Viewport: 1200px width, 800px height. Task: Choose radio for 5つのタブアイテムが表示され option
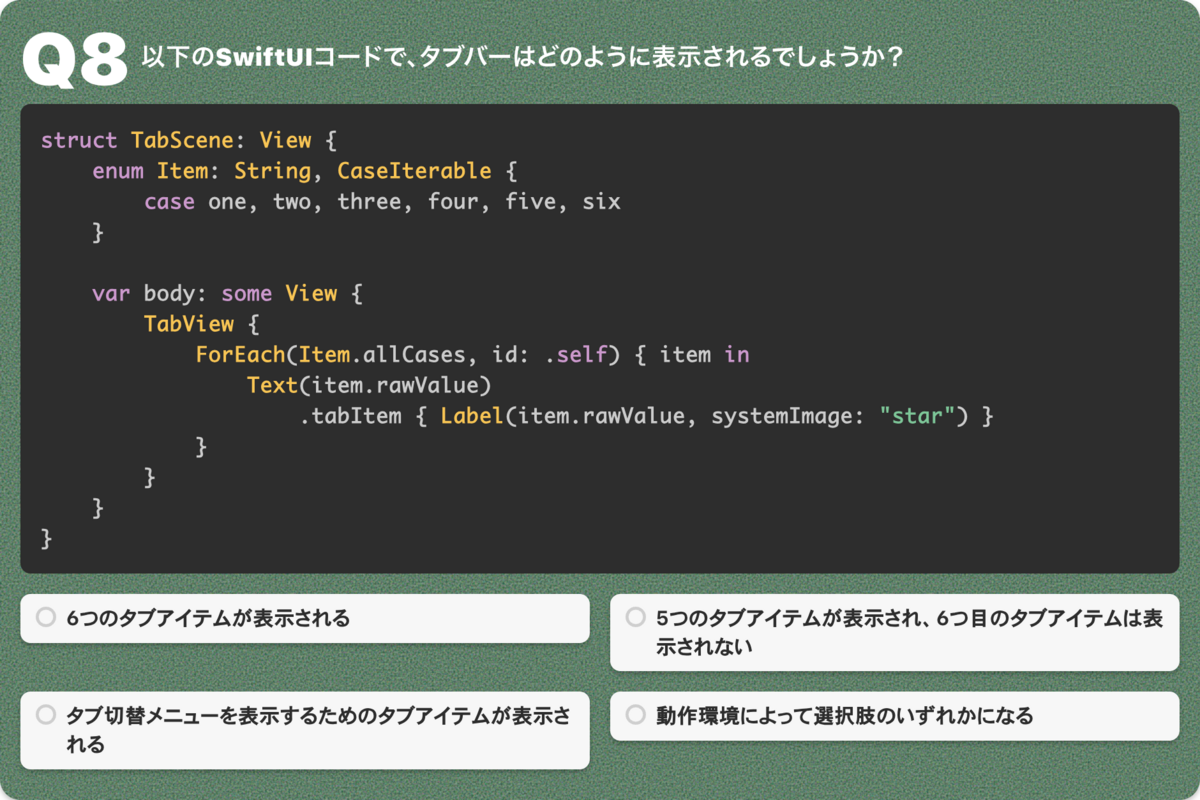pyautogui.click(x=635, y=618)
